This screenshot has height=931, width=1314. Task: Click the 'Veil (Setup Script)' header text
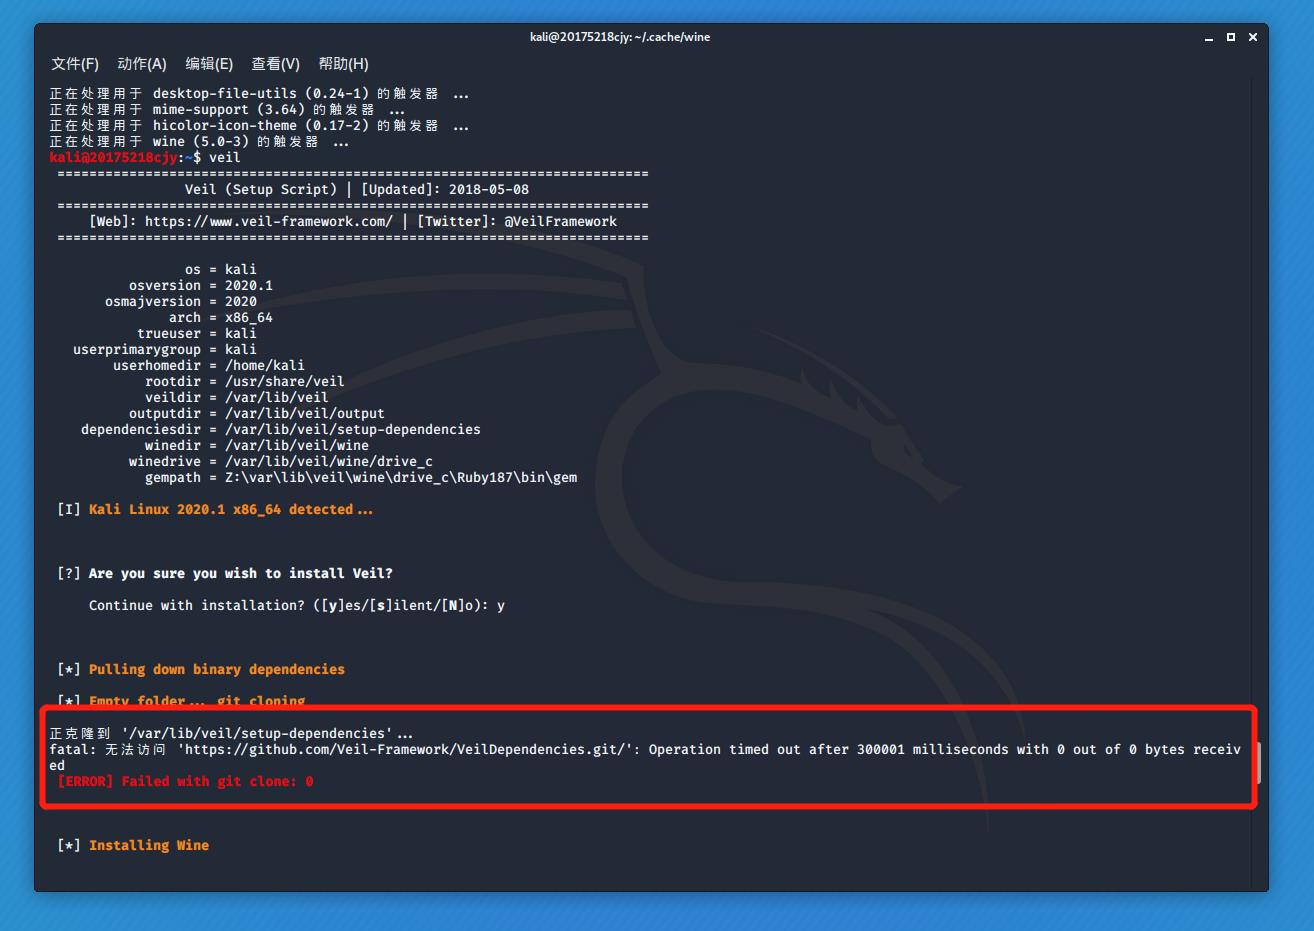point(261,190)
